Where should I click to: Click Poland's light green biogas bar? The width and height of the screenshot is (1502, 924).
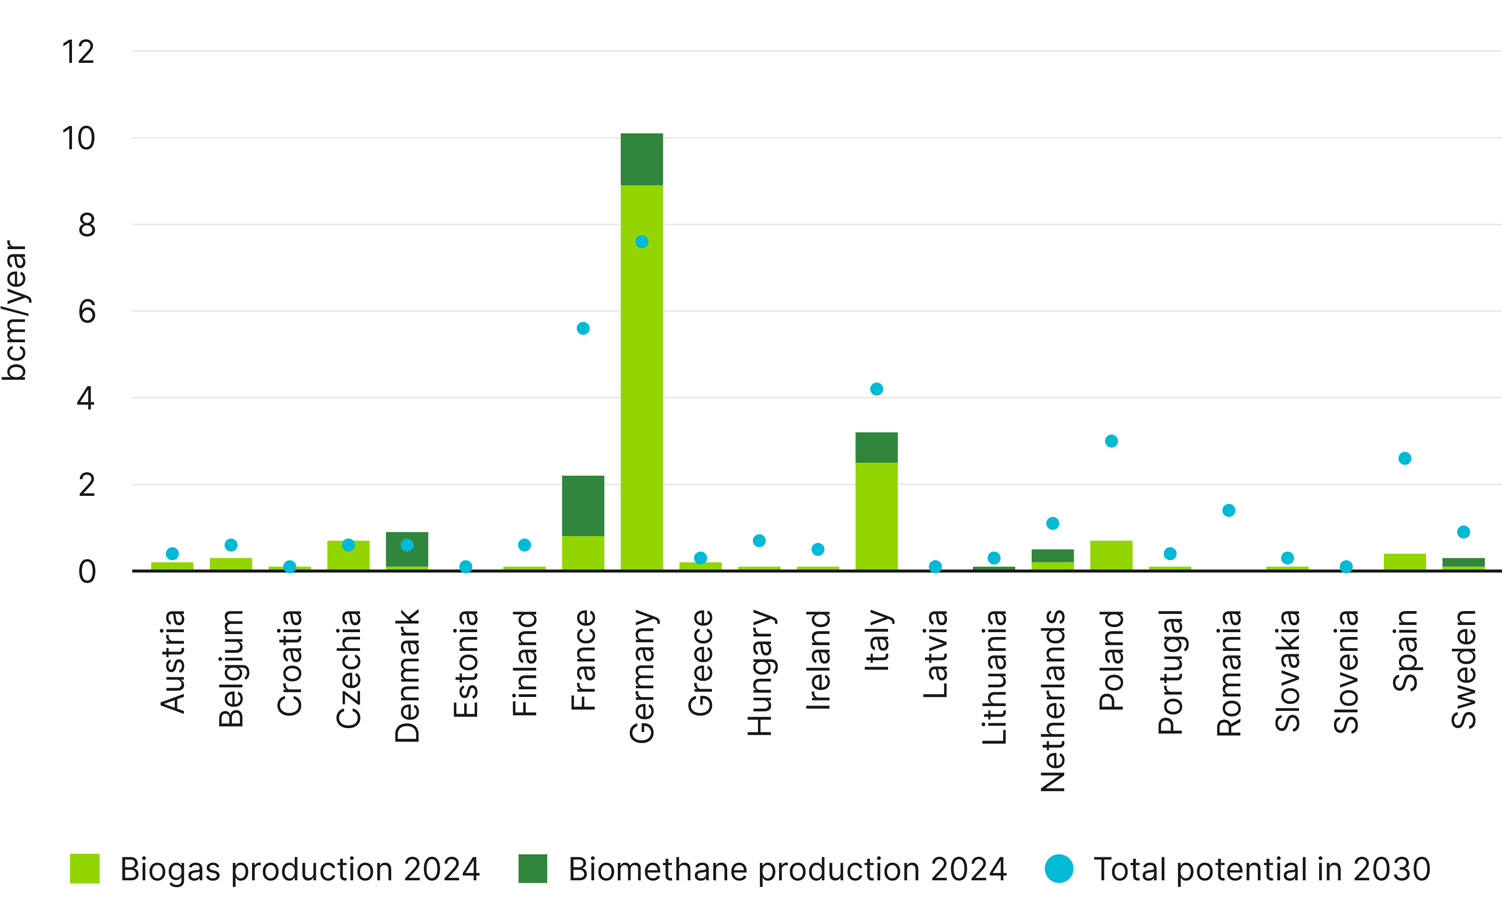pos(1111,556)
